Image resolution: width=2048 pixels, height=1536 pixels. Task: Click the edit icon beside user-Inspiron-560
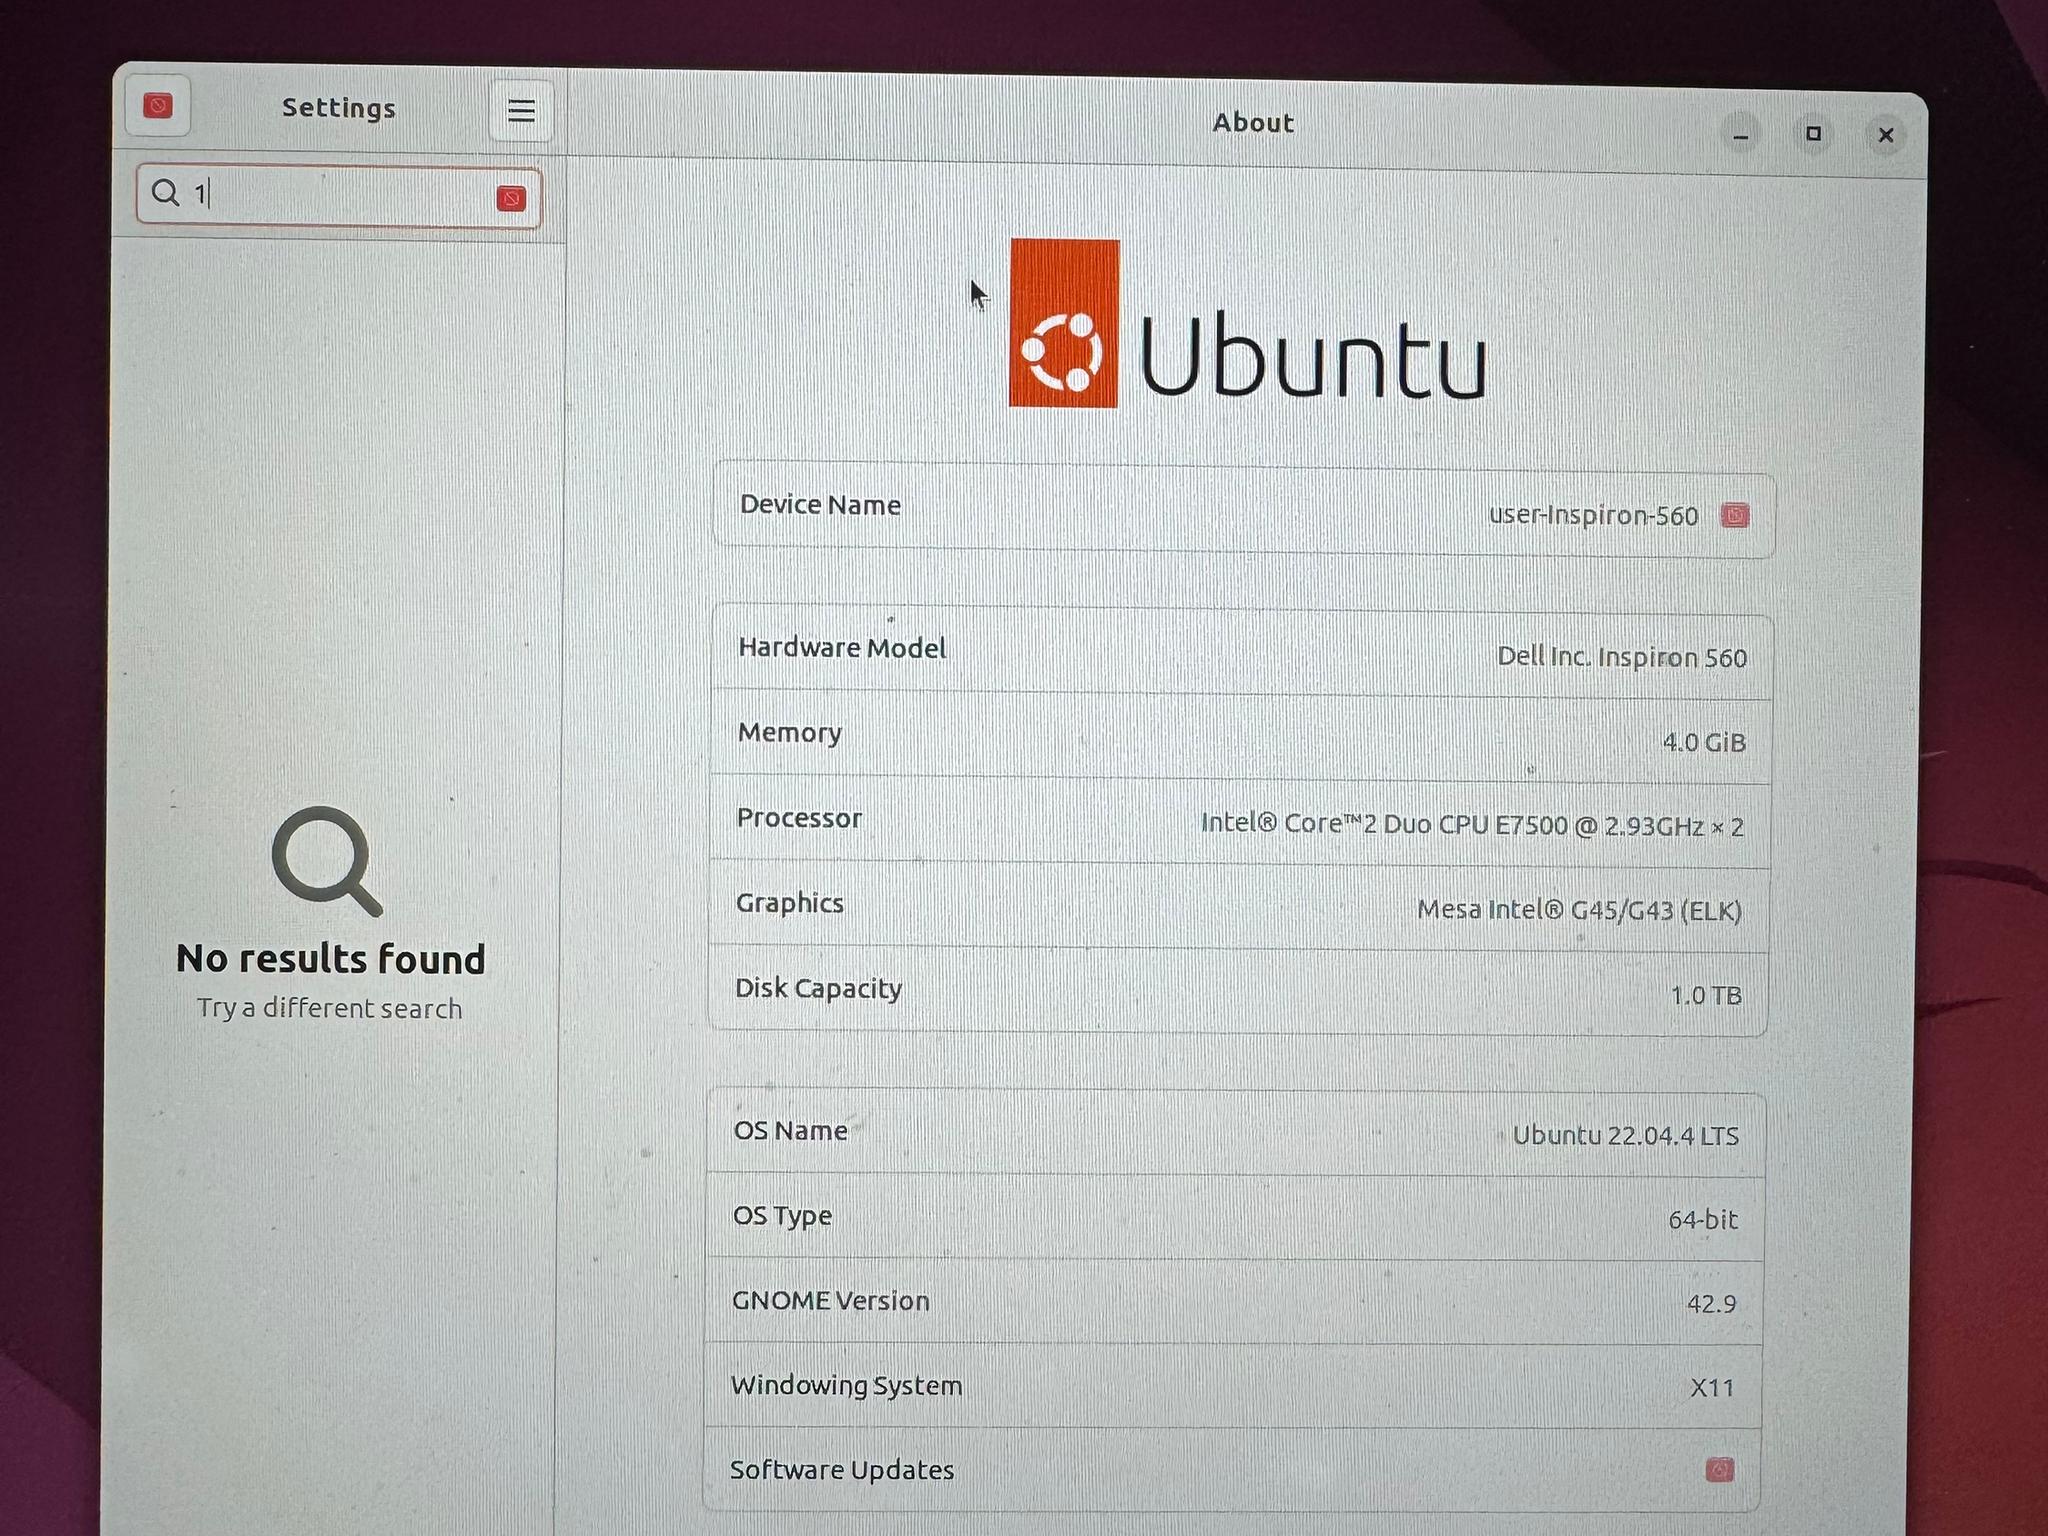click(1735, 515)
